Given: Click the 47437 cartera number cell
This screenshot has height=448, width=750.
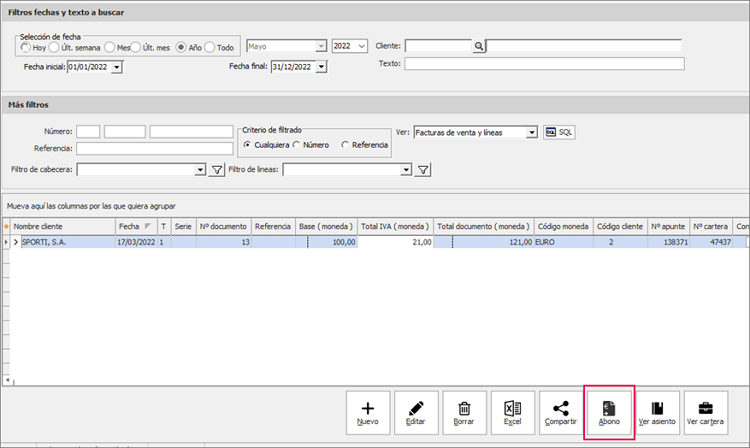Looking at the screenshot, I should 711,242.
